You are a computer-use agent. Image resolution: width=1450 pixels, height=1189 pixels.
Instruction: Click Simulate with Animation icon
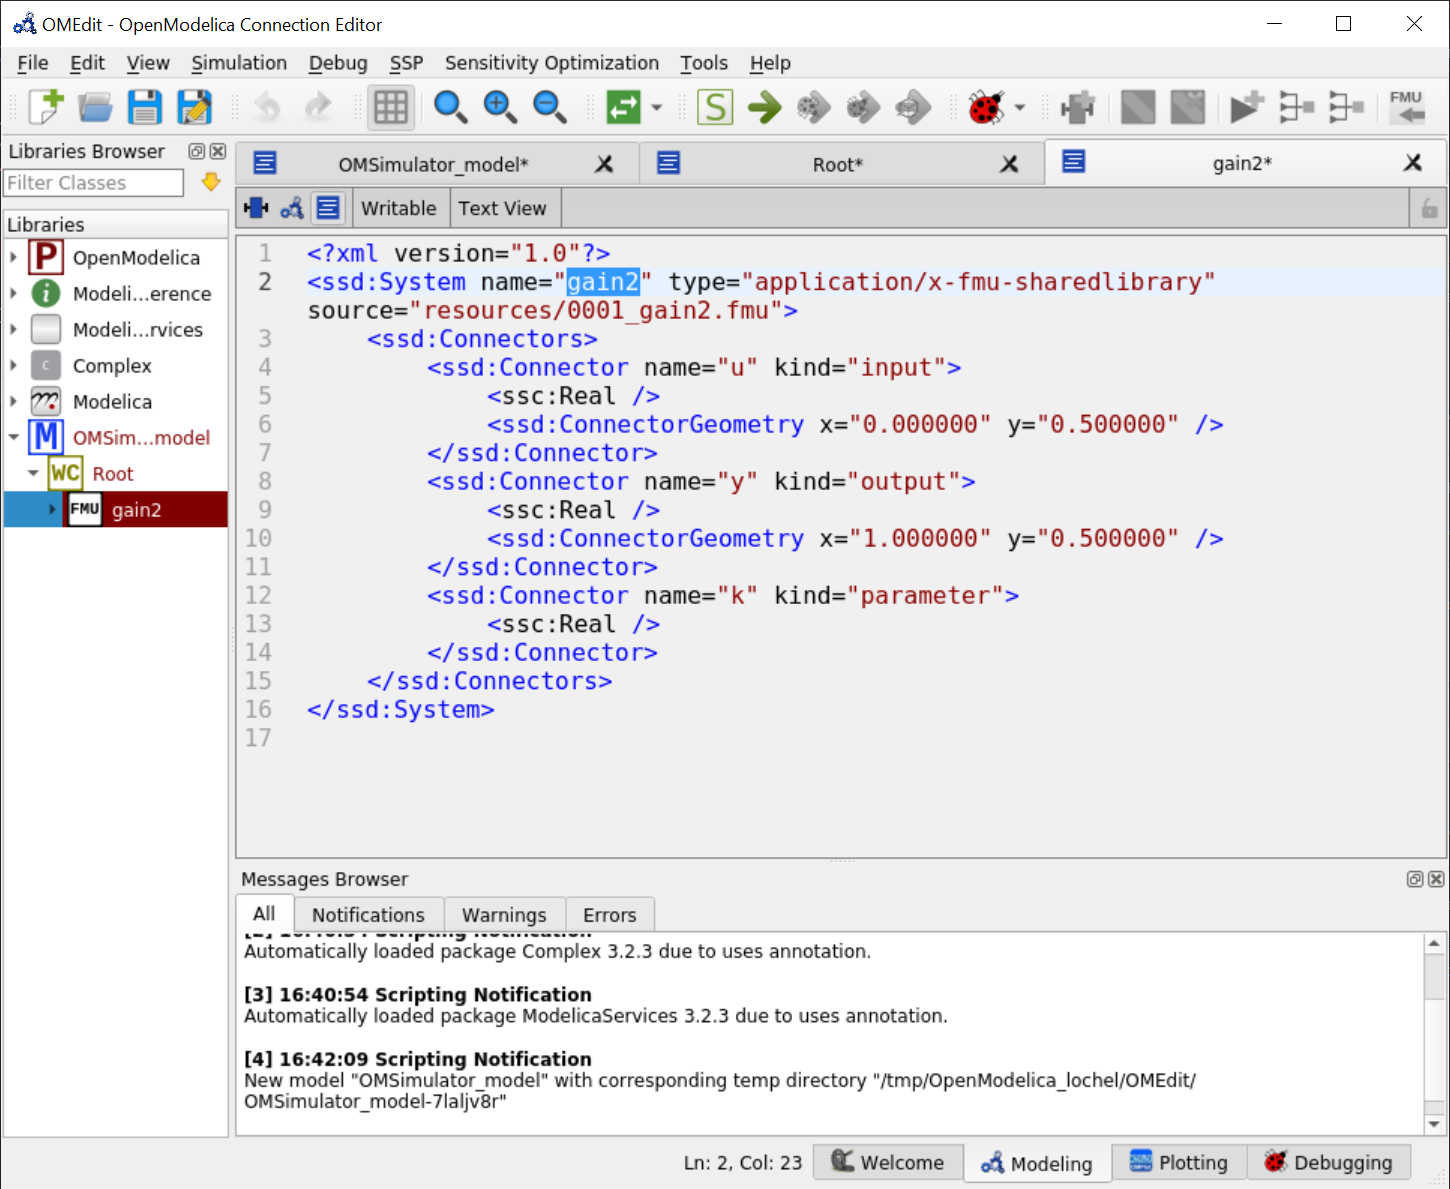pos(912,107)
